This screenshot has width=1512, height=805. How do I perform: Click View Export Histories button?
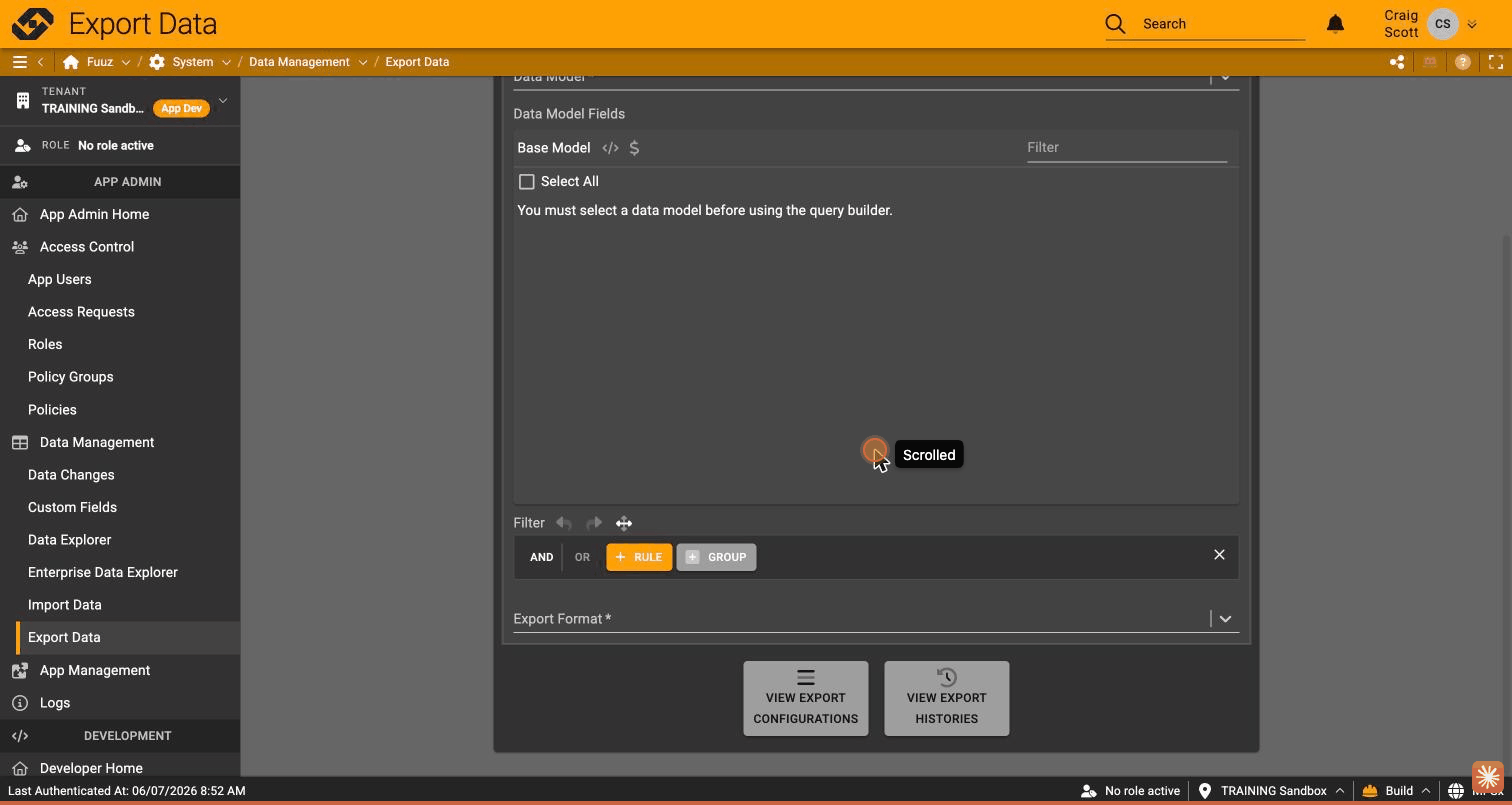point(947,698)
